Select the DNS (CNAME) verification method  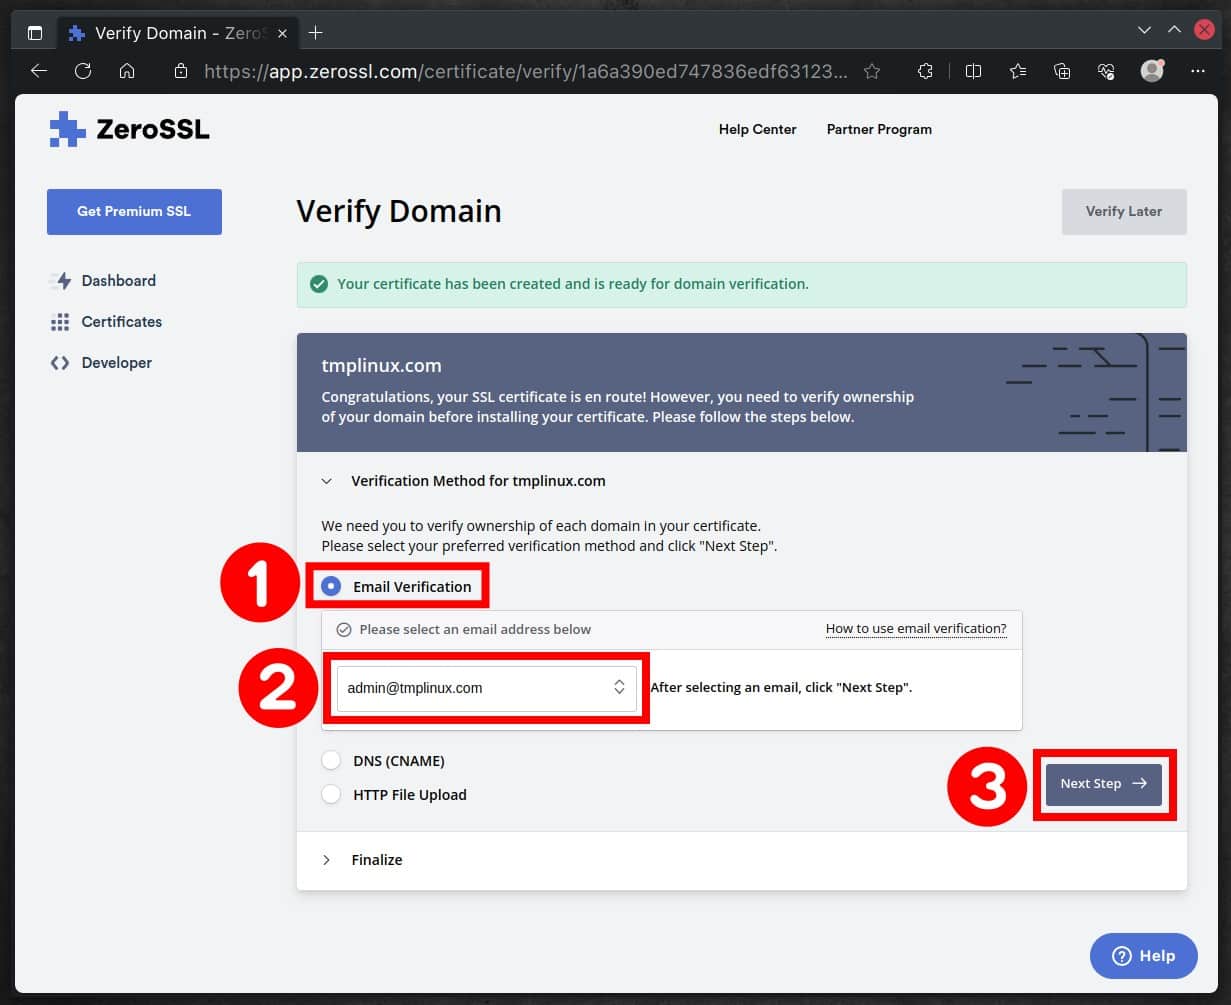[x=331, y=760]
